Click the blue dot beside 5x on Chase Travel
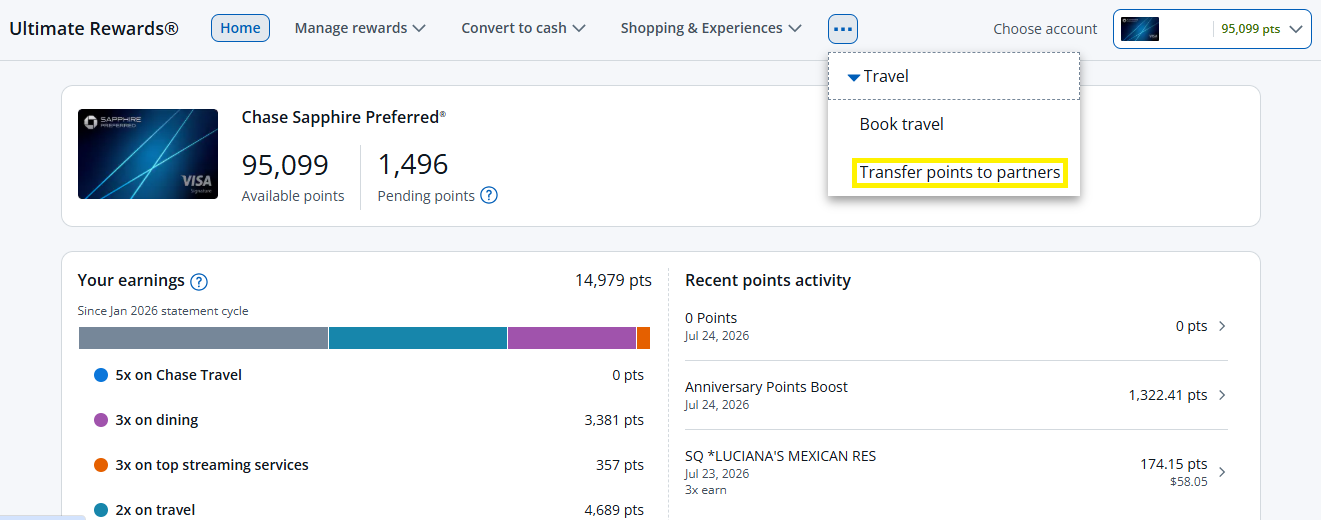1321x520 pixels. pyautogui.click(x=101, y=375)
